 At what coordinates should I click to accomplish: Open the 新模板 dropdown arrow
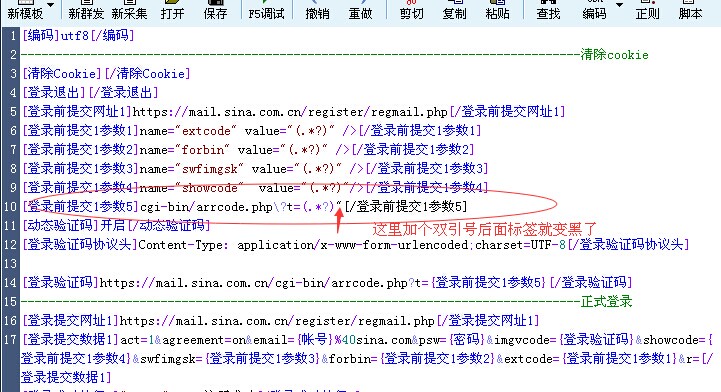coord(50,5)
